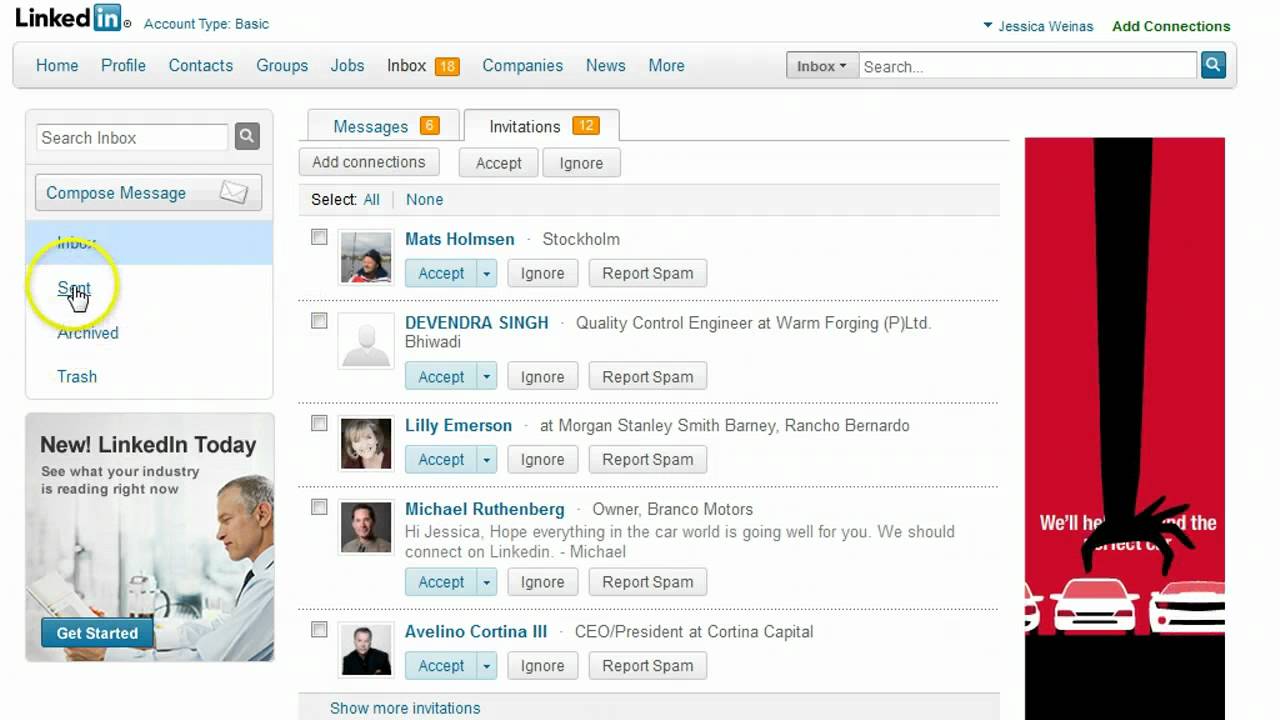Expand Accept dropdown arrow for Avelino Cortina III
1280x720 pixels.
coord(487,665)
